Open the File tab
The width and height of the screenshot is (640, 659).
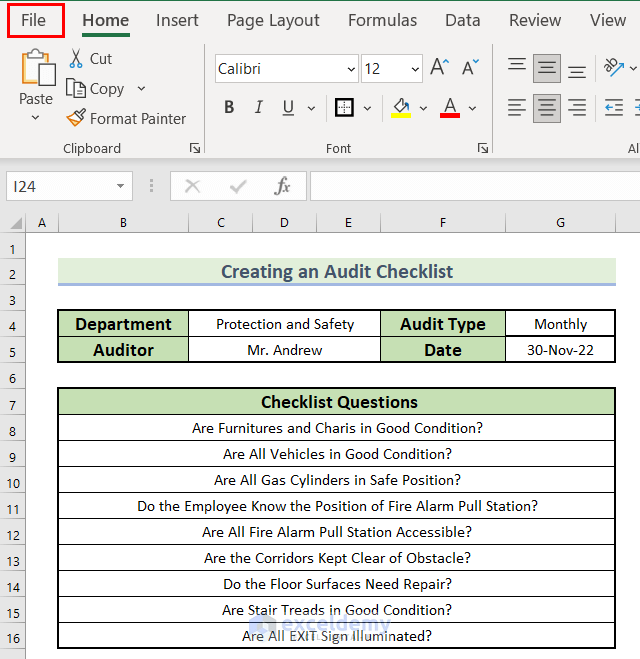(x=34, y=20)
